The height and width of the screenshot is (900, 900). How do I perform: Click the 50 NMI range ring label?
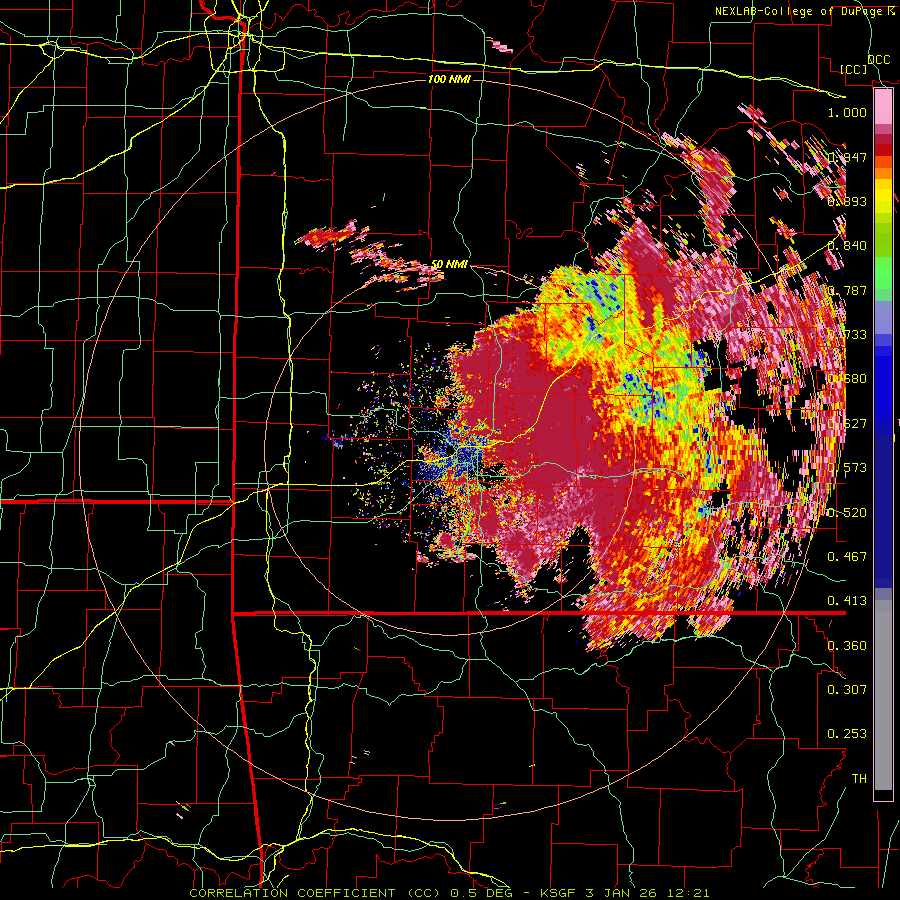[449, 264]
